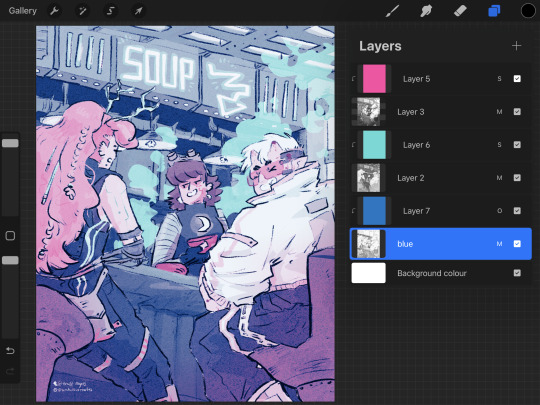Select the teal Layer 6 thumbnail
The width and height of the screenshot is (540, 405).
(x=374, y=145)
